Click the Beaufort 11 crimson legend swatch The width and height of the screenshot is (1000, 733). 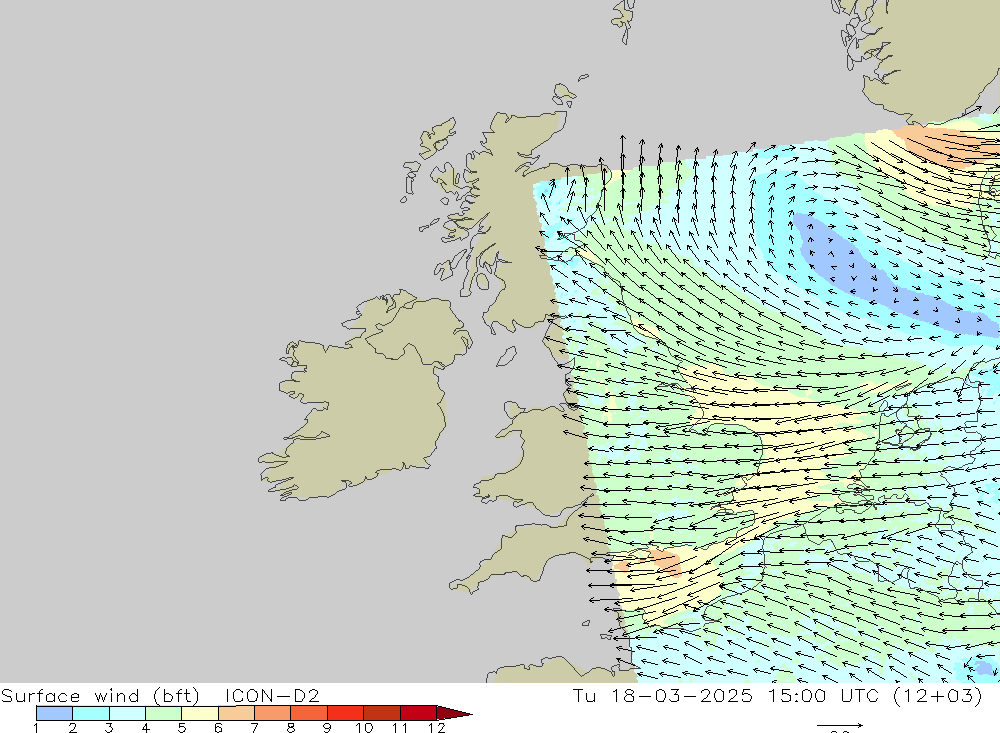click(x=418, y=713)
